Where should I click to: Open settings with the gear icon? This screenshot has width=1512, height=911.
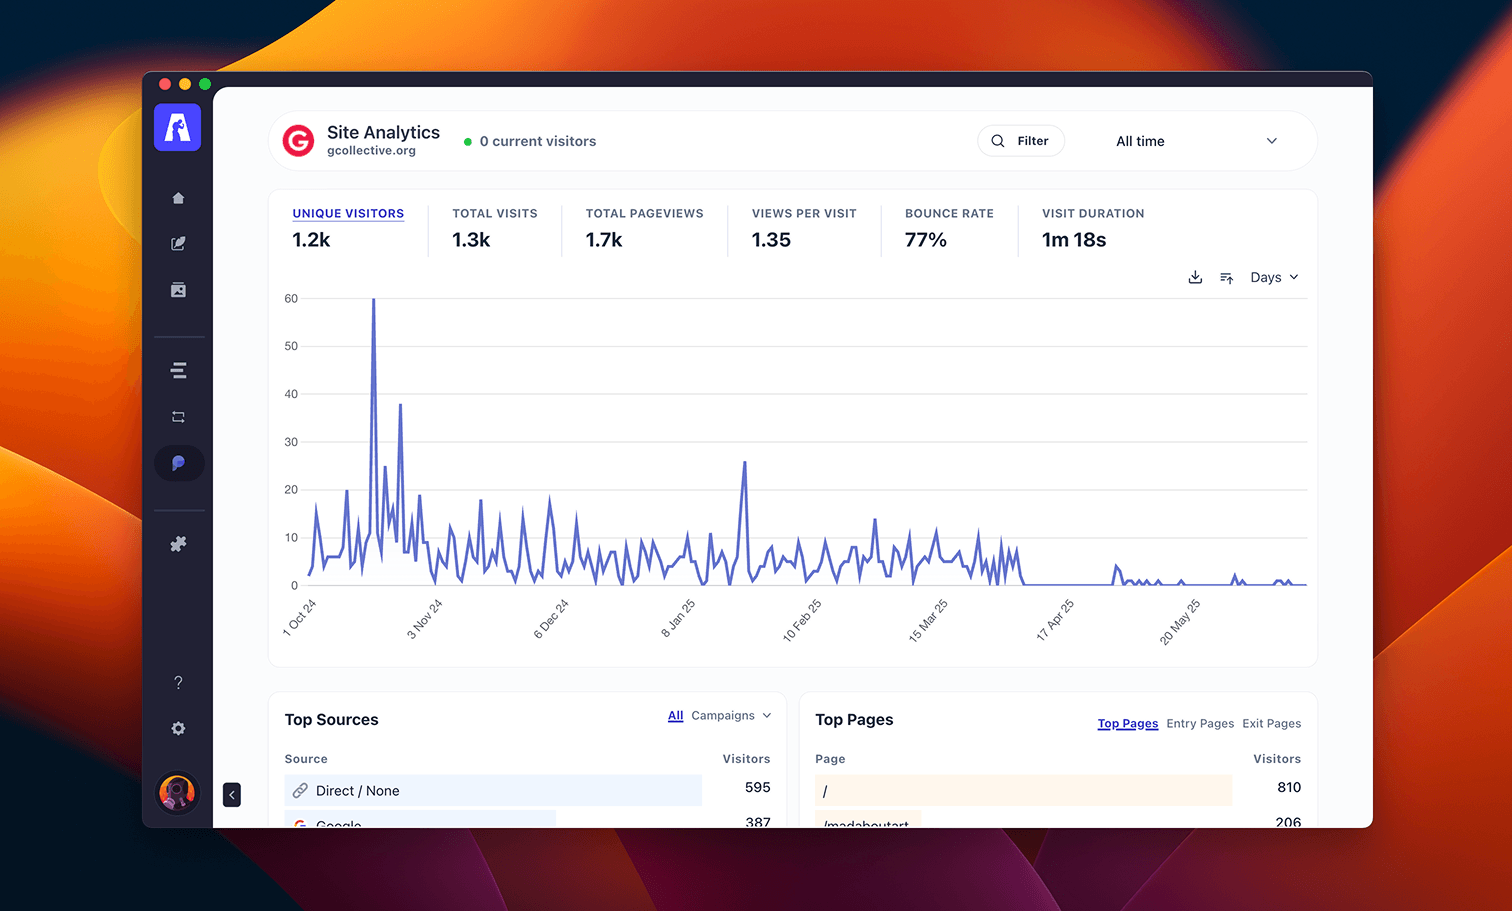[178, 729]
